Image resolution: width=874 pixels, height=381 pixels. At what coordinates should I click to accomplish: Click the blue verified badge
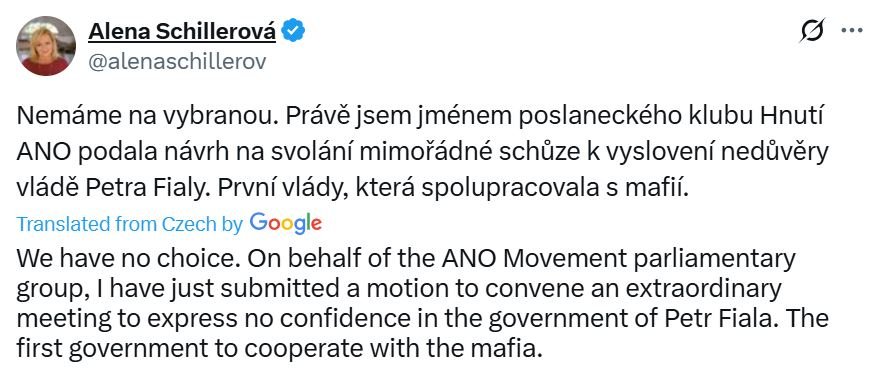pyautogui.click(x=293, y=31)
